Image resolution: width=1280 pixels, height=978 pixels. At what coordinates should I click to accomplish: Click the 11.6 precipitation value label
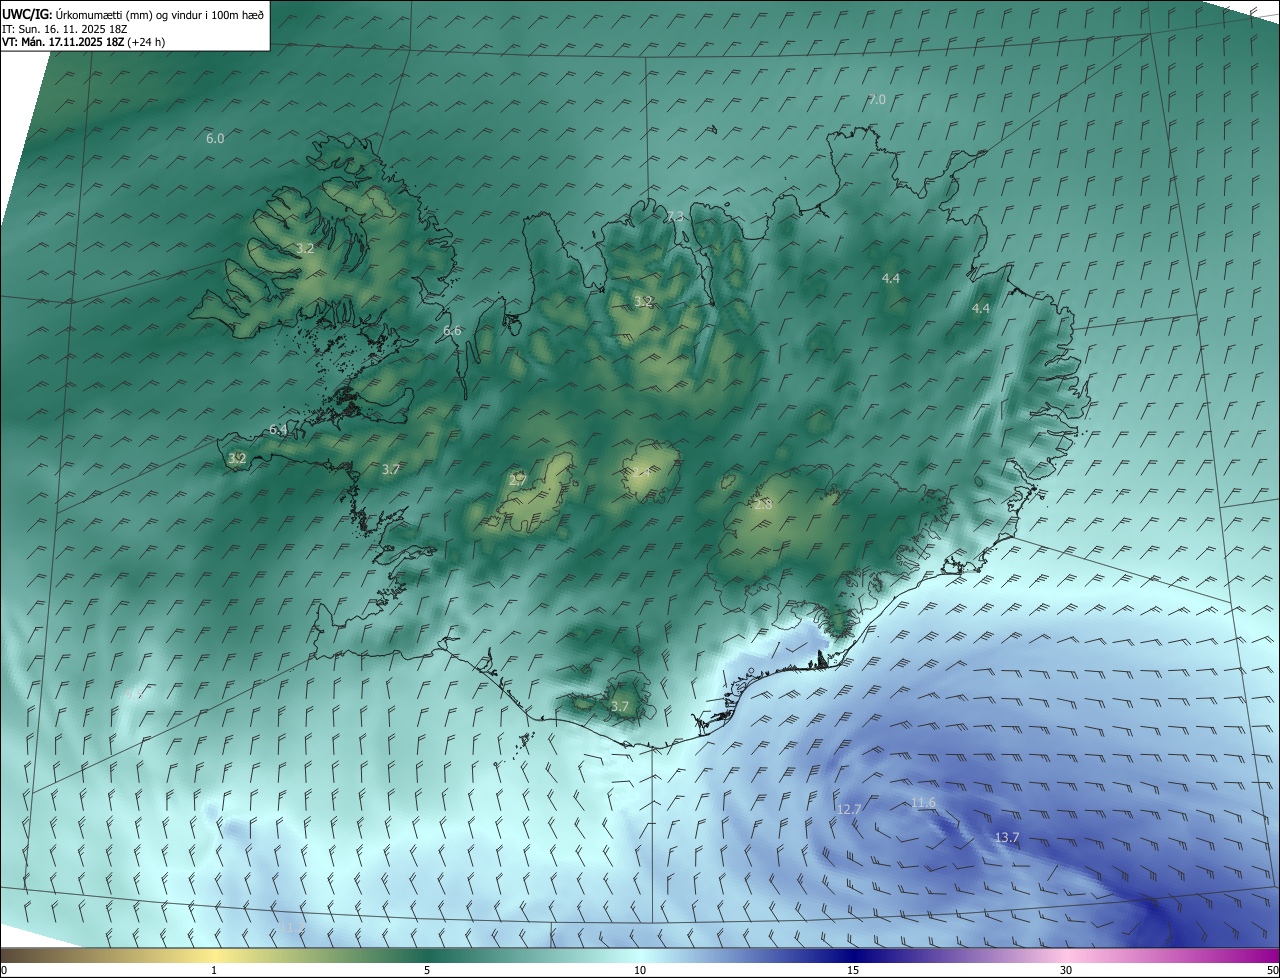pos(924,803)
